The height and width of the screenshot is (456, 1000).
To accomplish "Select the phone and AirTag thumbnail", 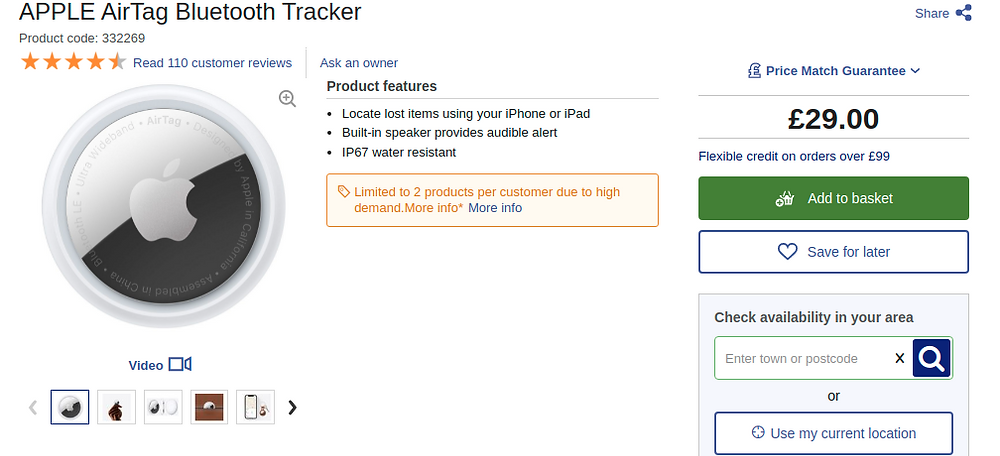I will pyautogui.click(x=256, y=407).
